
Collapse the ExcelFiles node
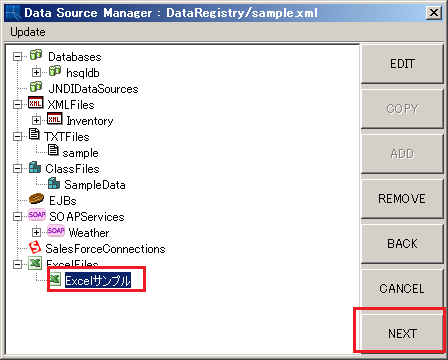coord(17,264)
